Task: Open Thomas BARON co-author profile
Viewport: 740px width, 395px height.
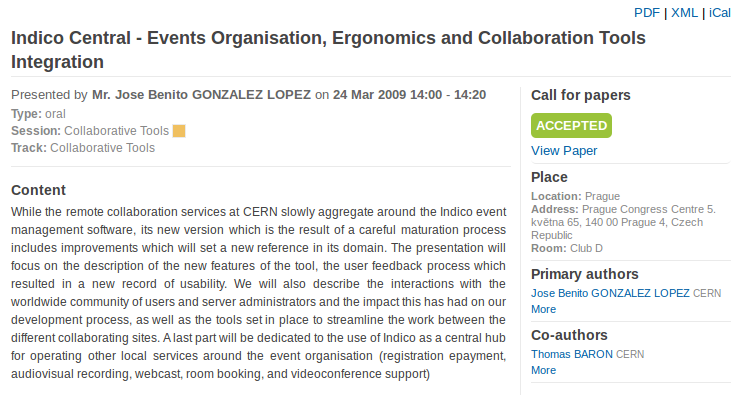Action: (572, 354)
